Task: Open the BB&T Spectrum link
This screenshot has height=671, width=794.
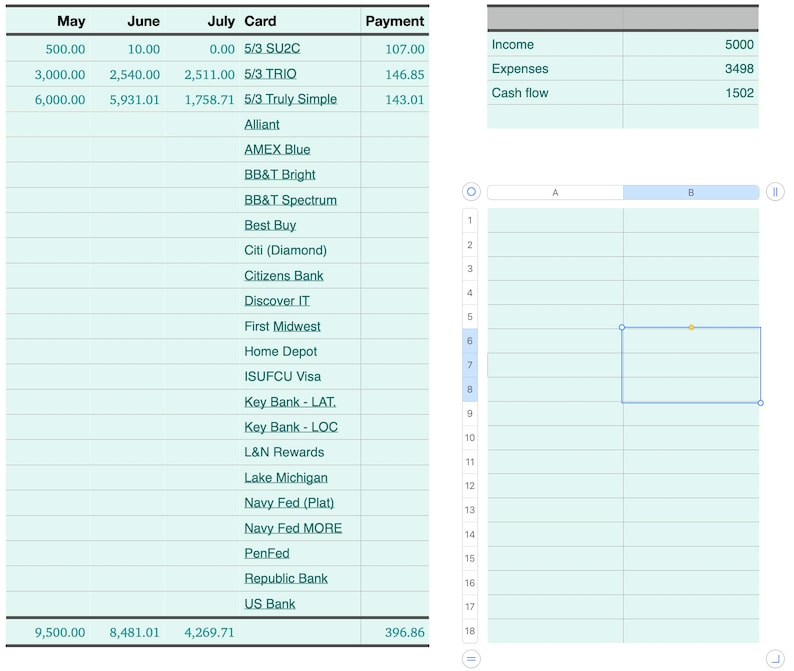Action: (290, 201)
